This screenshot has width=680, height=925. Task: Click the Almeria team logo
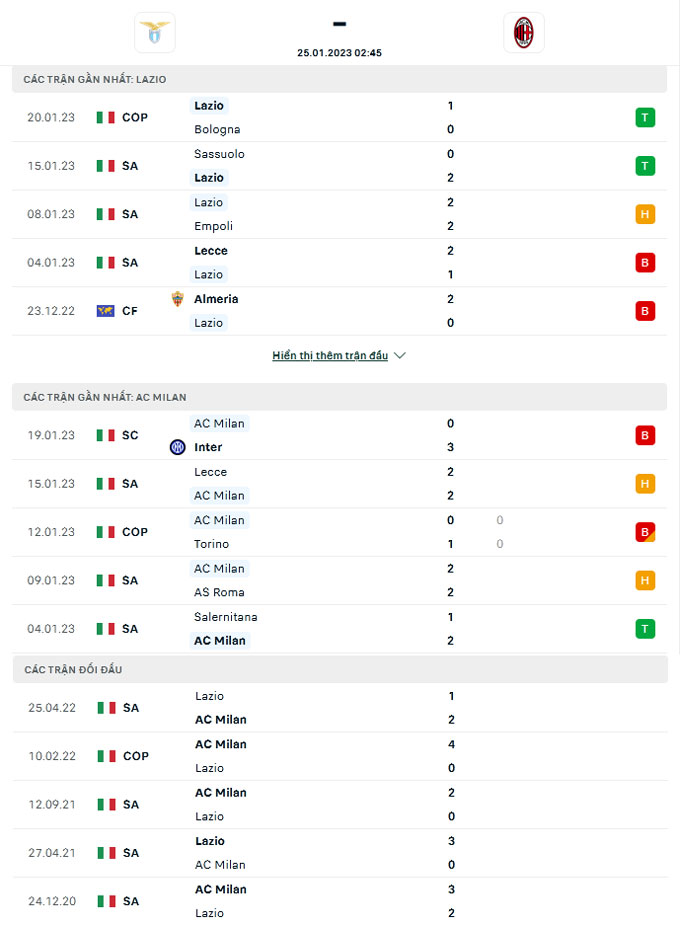[178, 299]
